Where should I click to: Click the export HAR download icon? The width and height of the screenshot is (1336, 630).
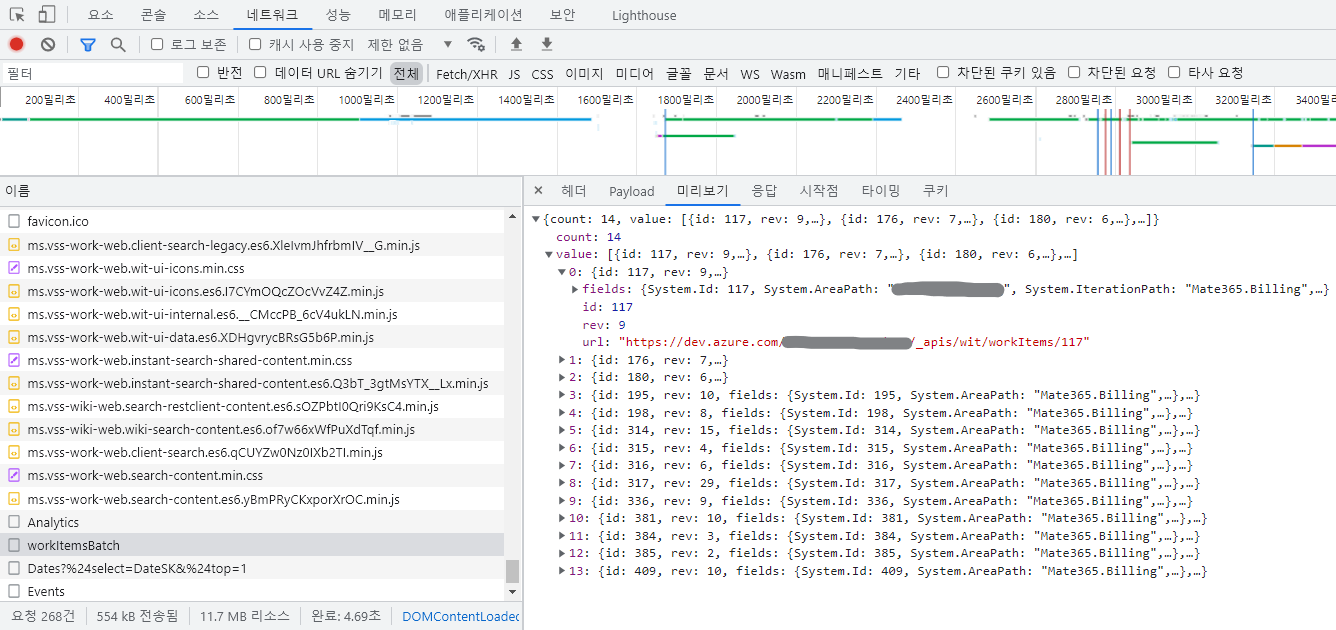pyautogui.click(x=547, y=44)
